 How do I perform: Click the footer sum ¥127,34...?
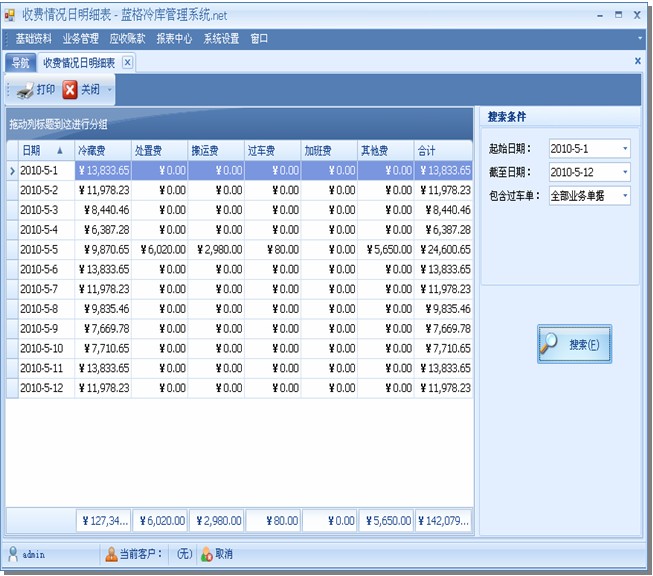tap(103, 521)
